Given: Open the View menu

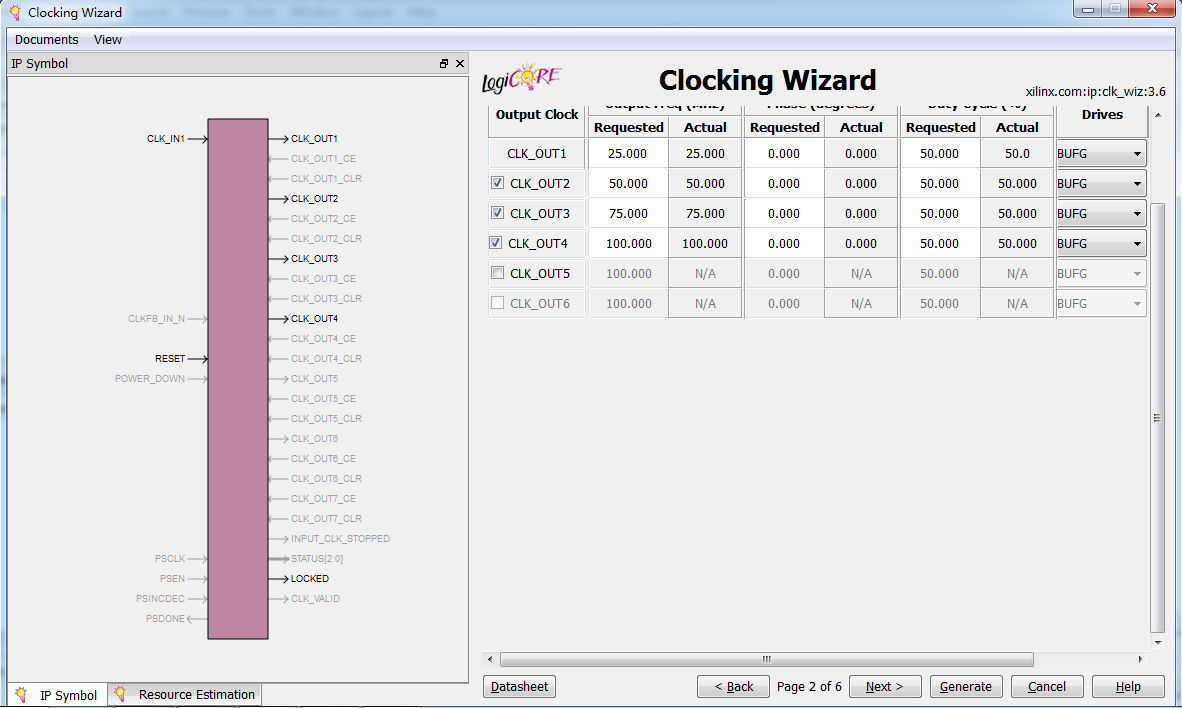Looking at the screenshot, I should coord(108,39).
